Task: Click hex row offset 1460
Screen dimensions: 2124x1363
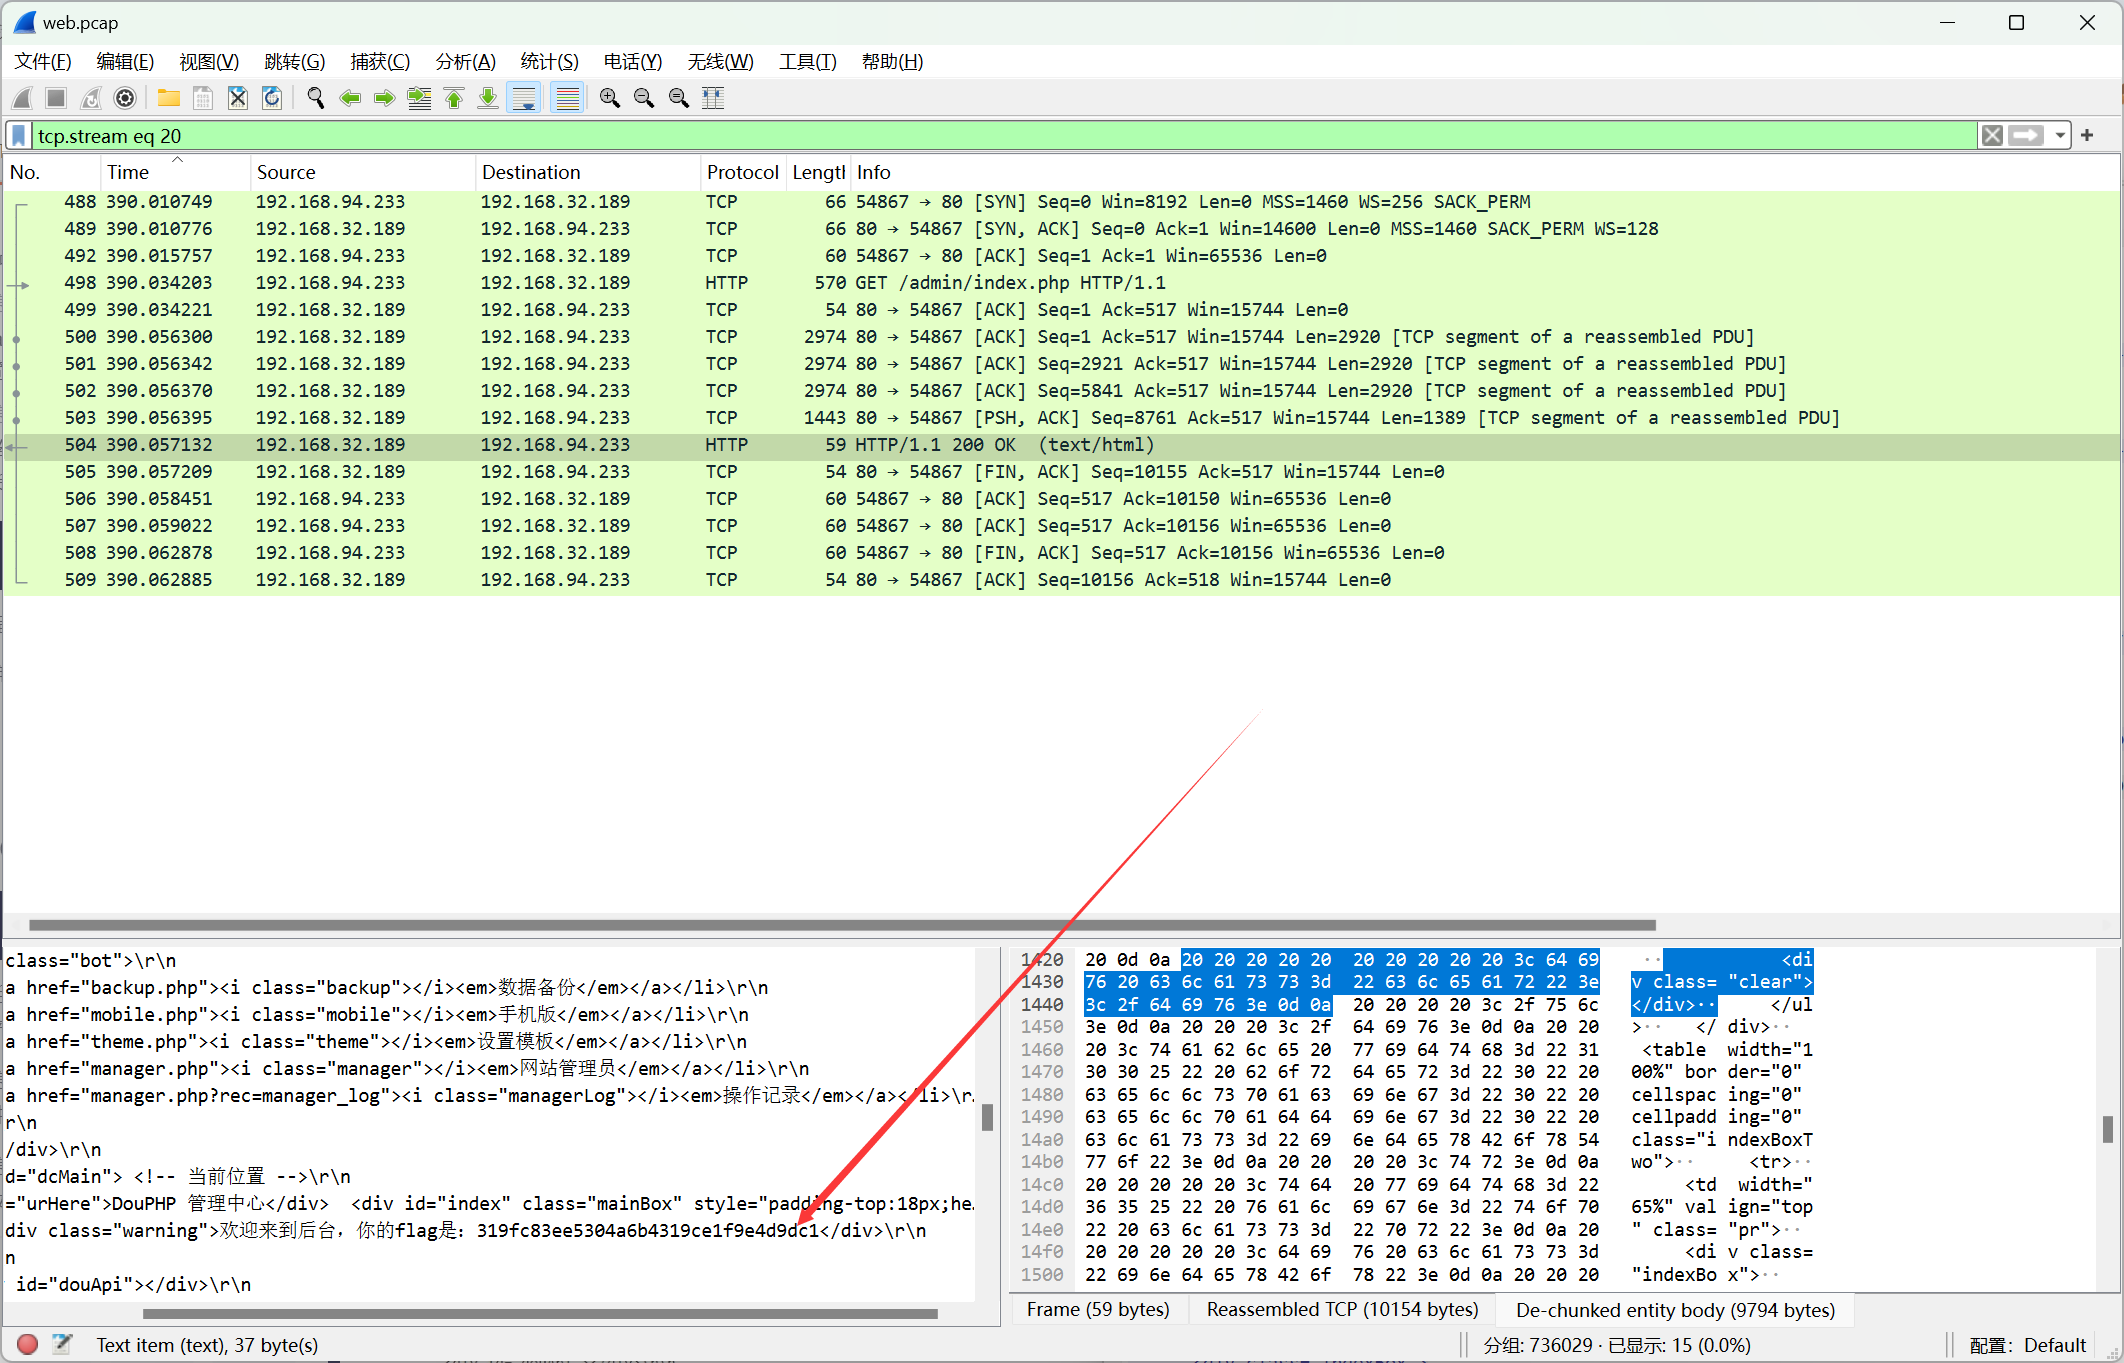Action: click(x=1042, y=1049)
